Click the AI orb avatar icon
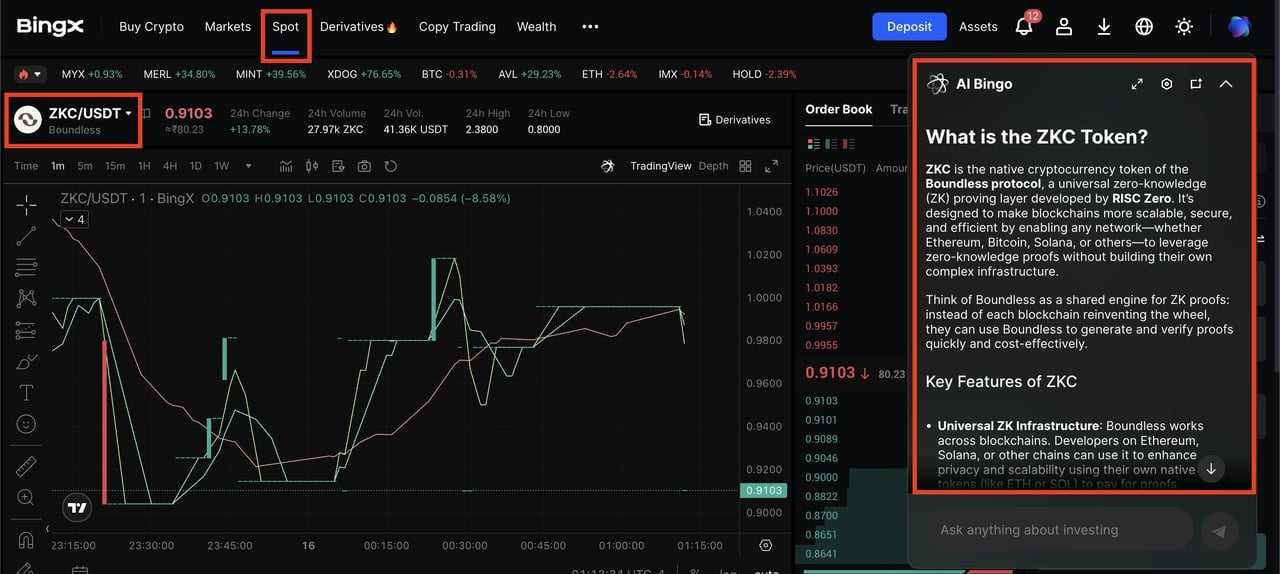This screenshot has width=1280, height=574. point(1239,27)
